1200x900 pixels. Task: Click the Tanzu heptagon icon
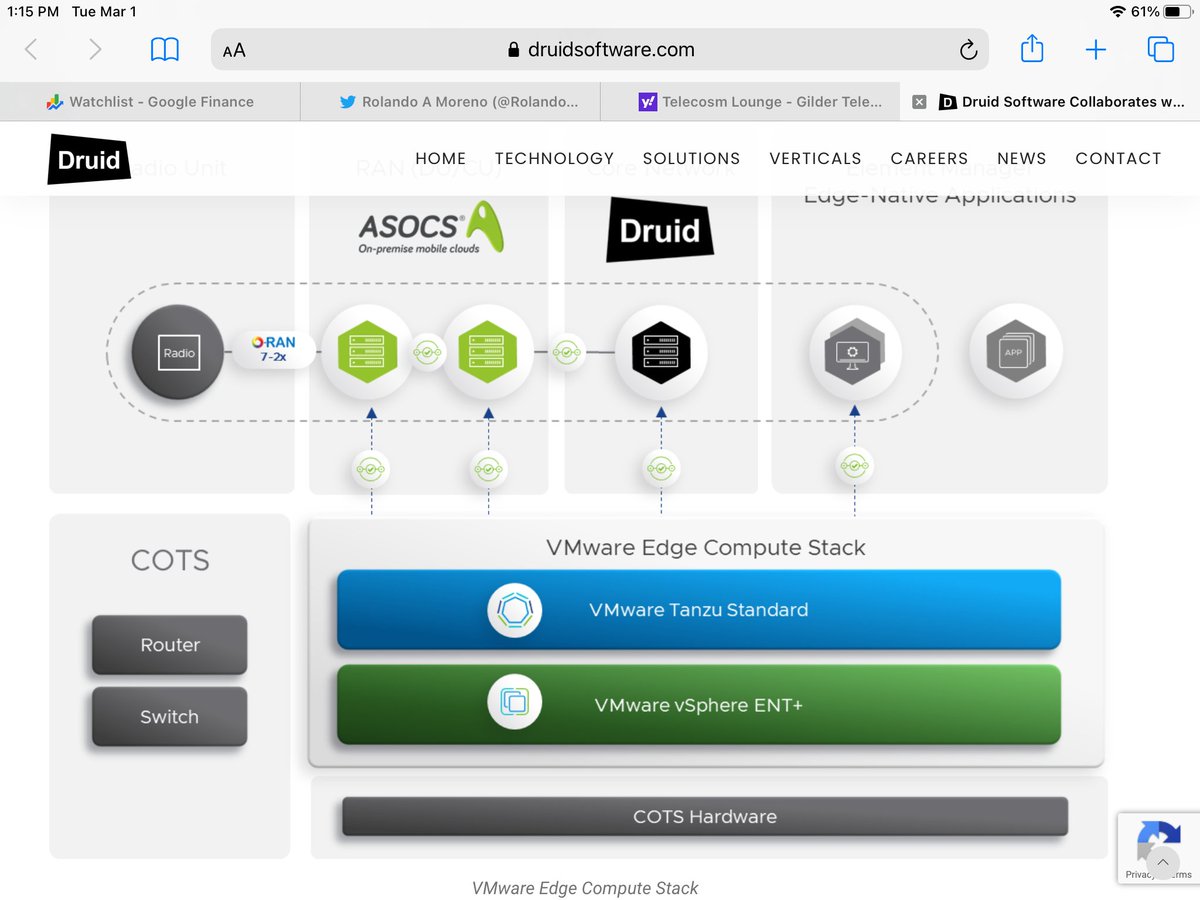point(514,609)
